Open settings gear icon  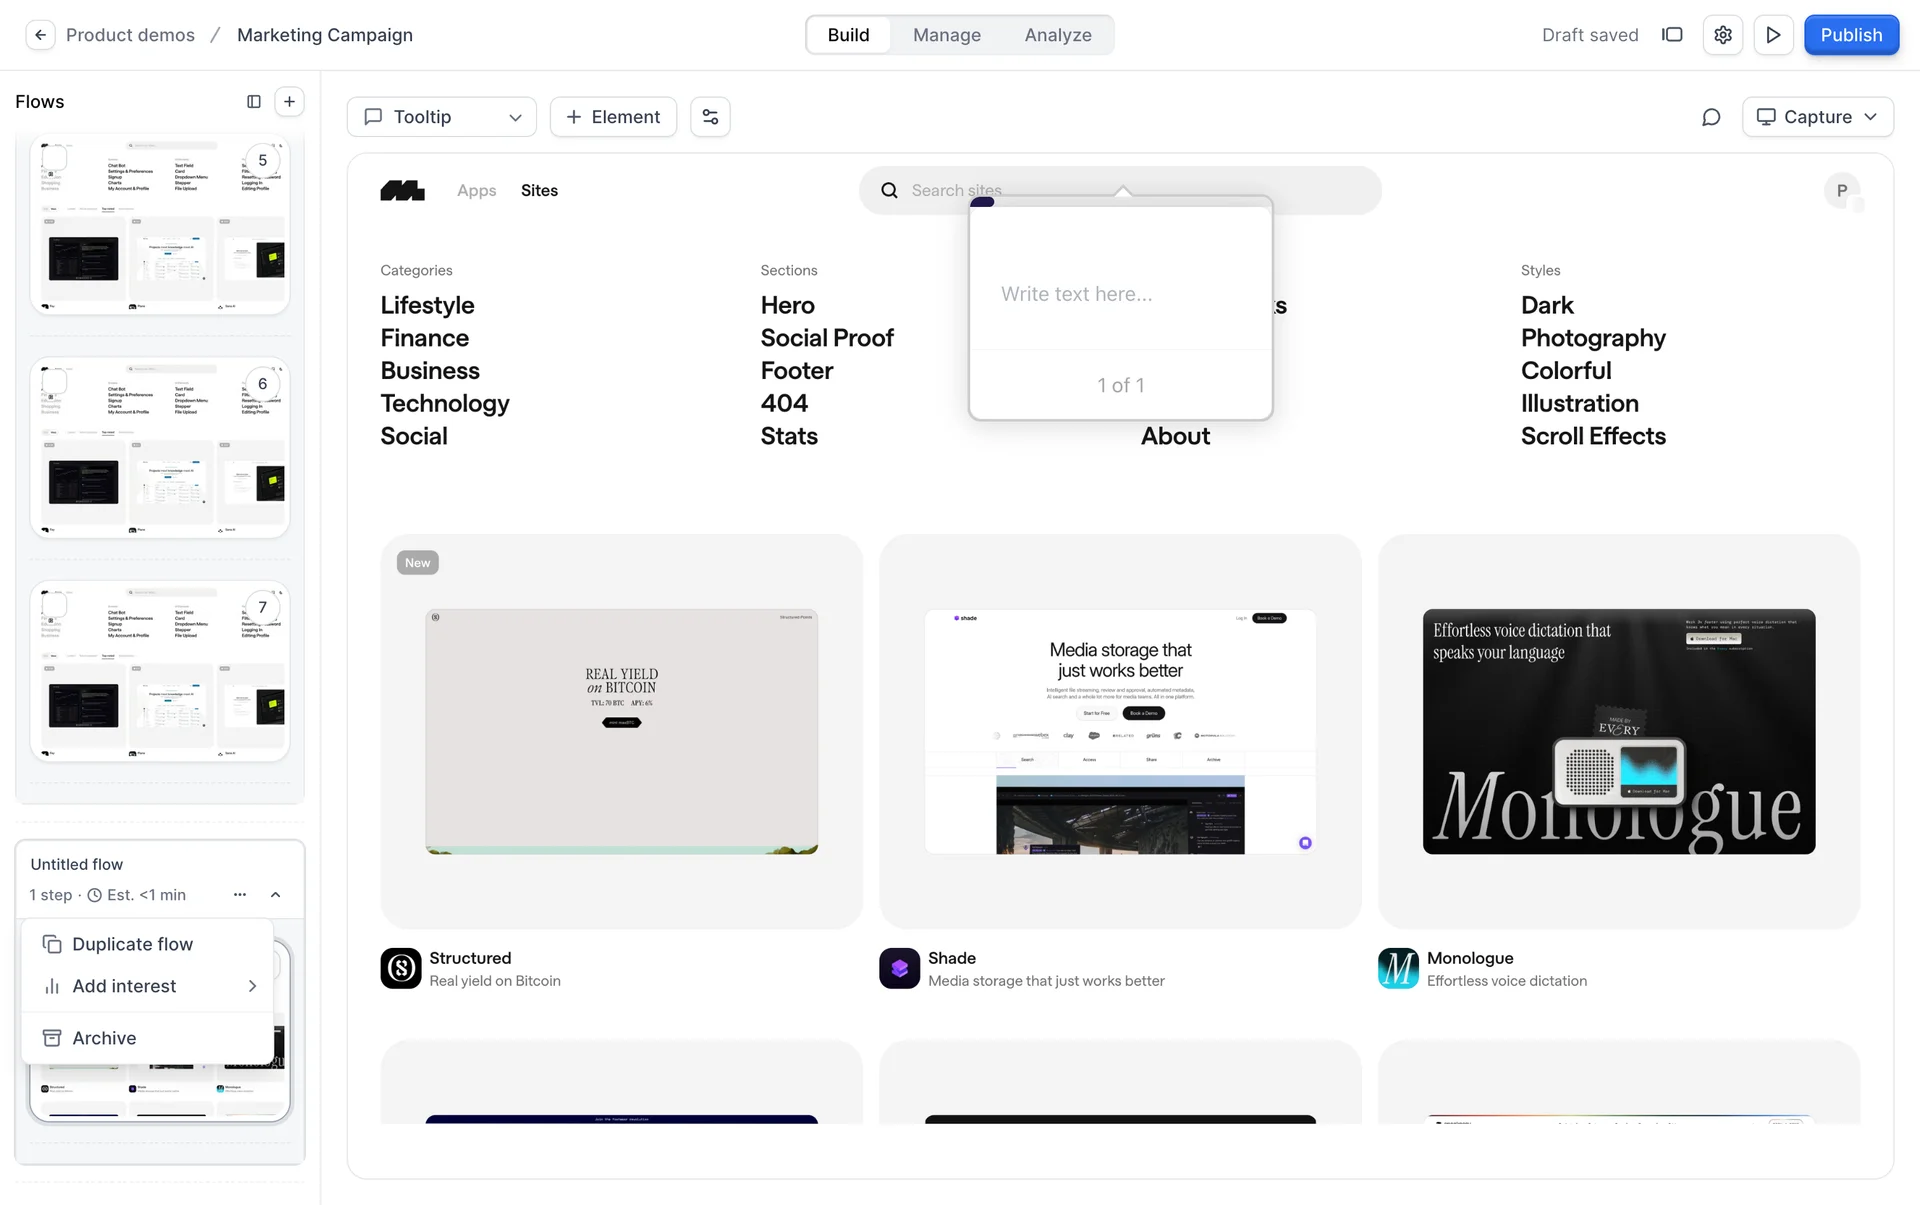(x=1722, y=35)
